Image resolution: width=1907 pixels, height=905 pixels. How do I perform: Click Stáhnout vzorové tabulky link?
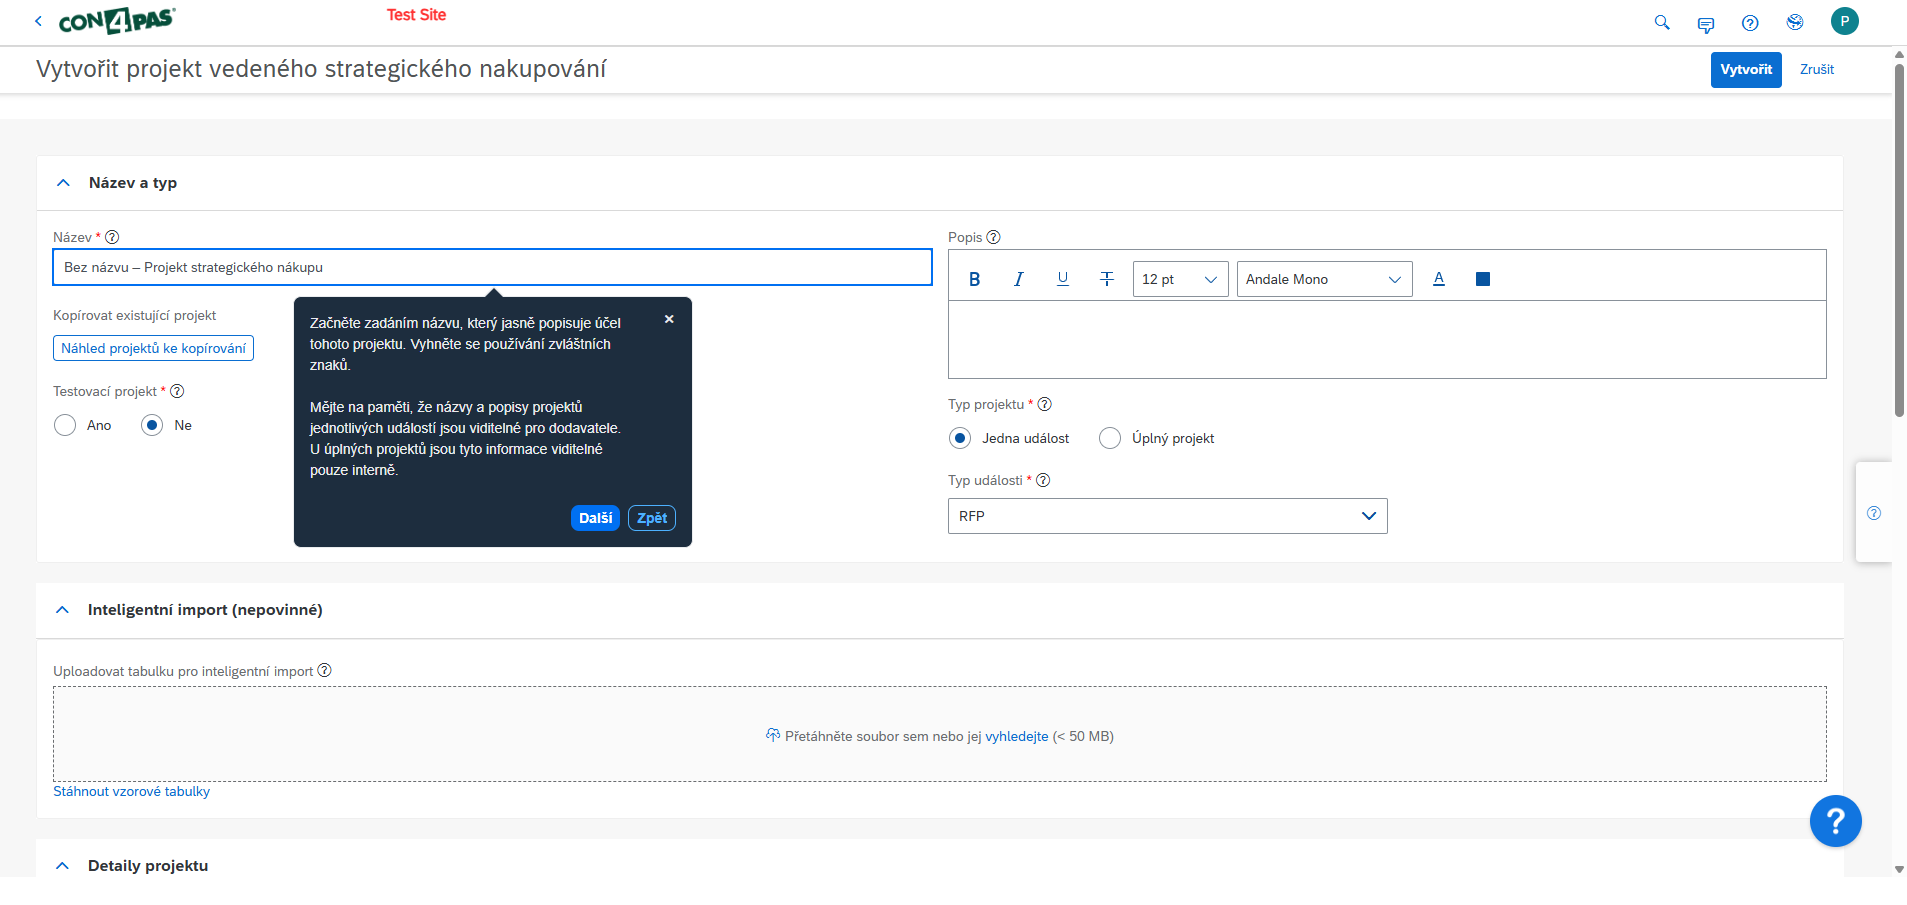[x=131, y=791]
